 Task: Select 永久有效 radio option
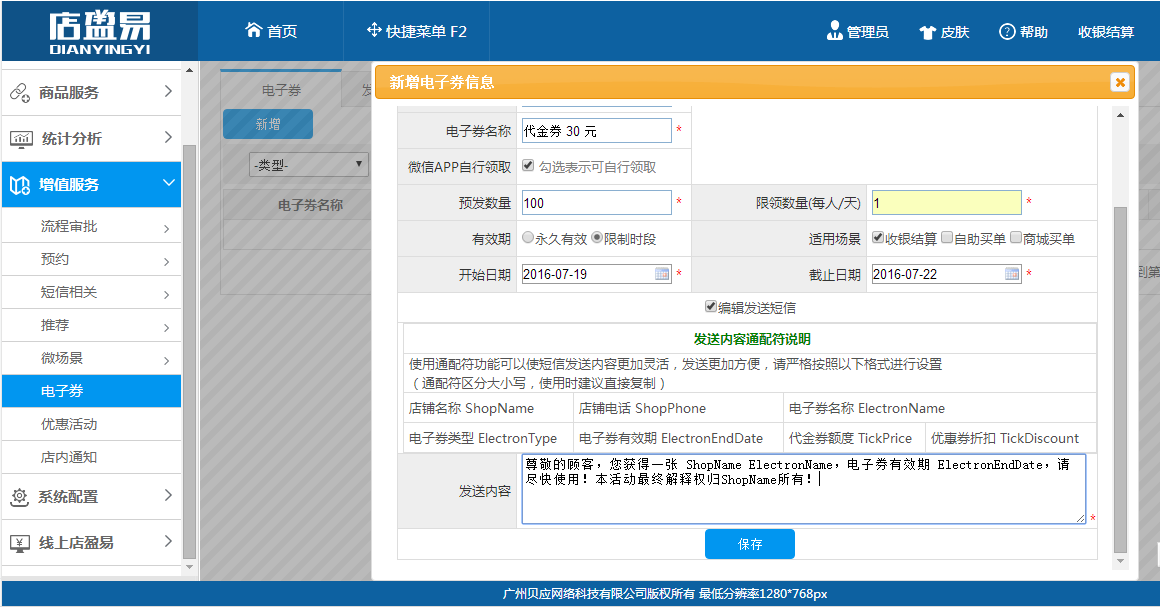coord(527,238)
